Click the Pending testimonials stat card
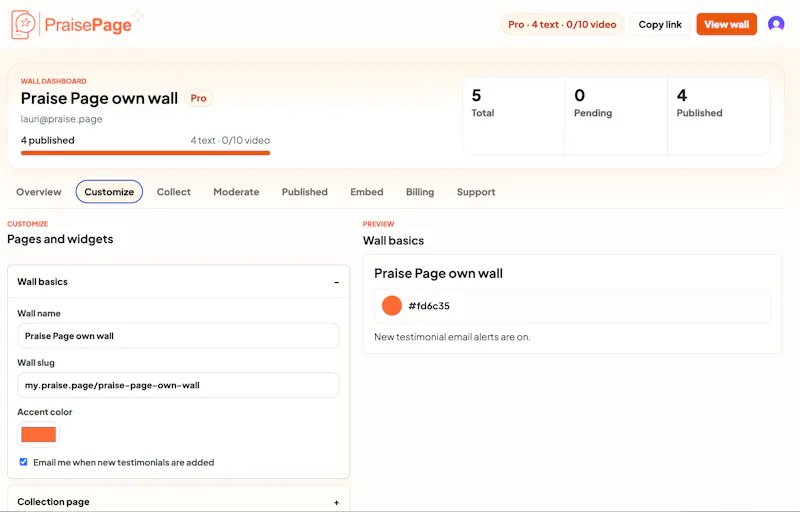 (x=616, y=116)
